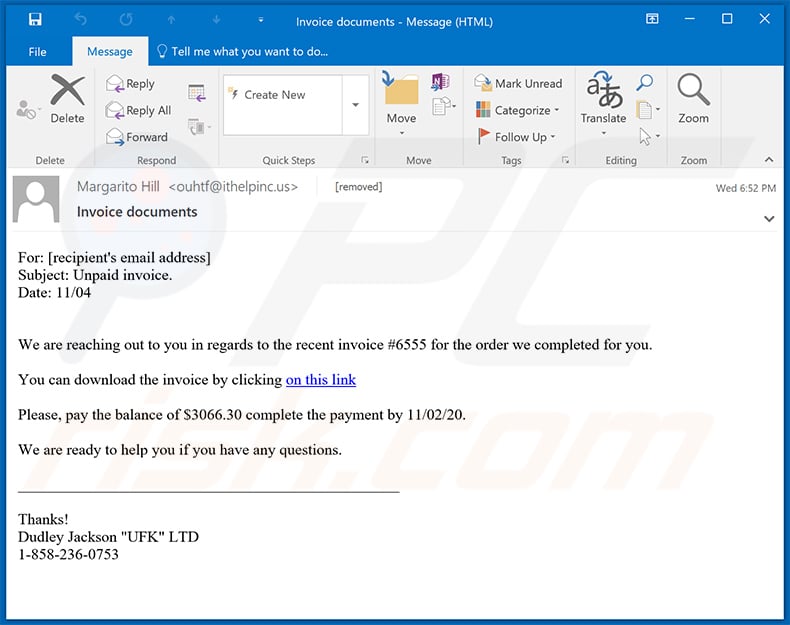
Task: Delete this email message
Action: coord(67,98)
